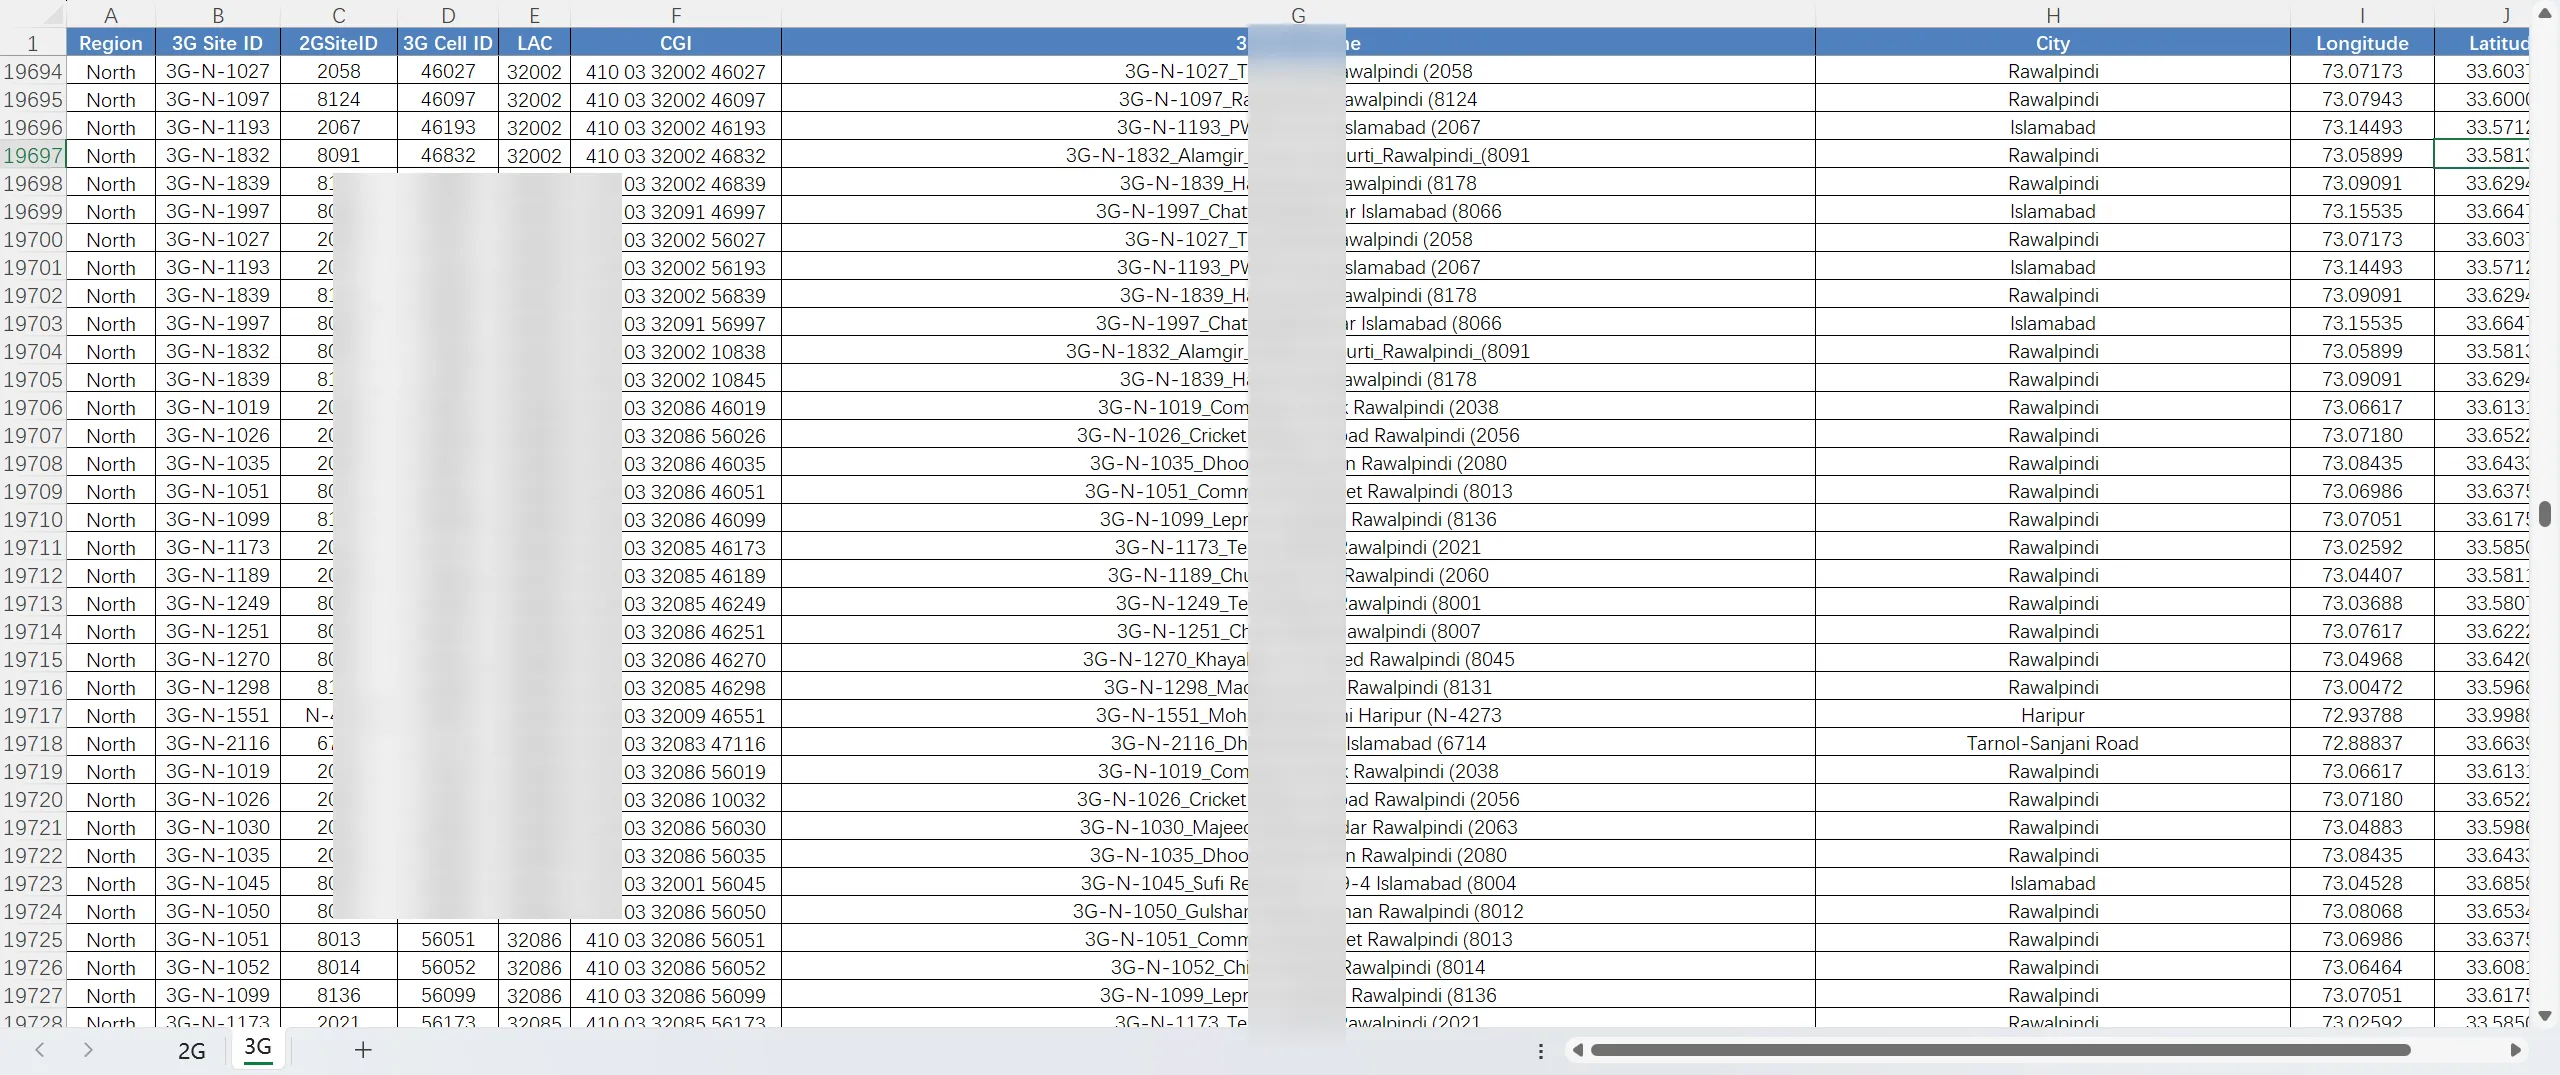This screenshot has width=2560, height=1075.
Task: Select 3G Cell ID cell 46832
Action: 448,155
